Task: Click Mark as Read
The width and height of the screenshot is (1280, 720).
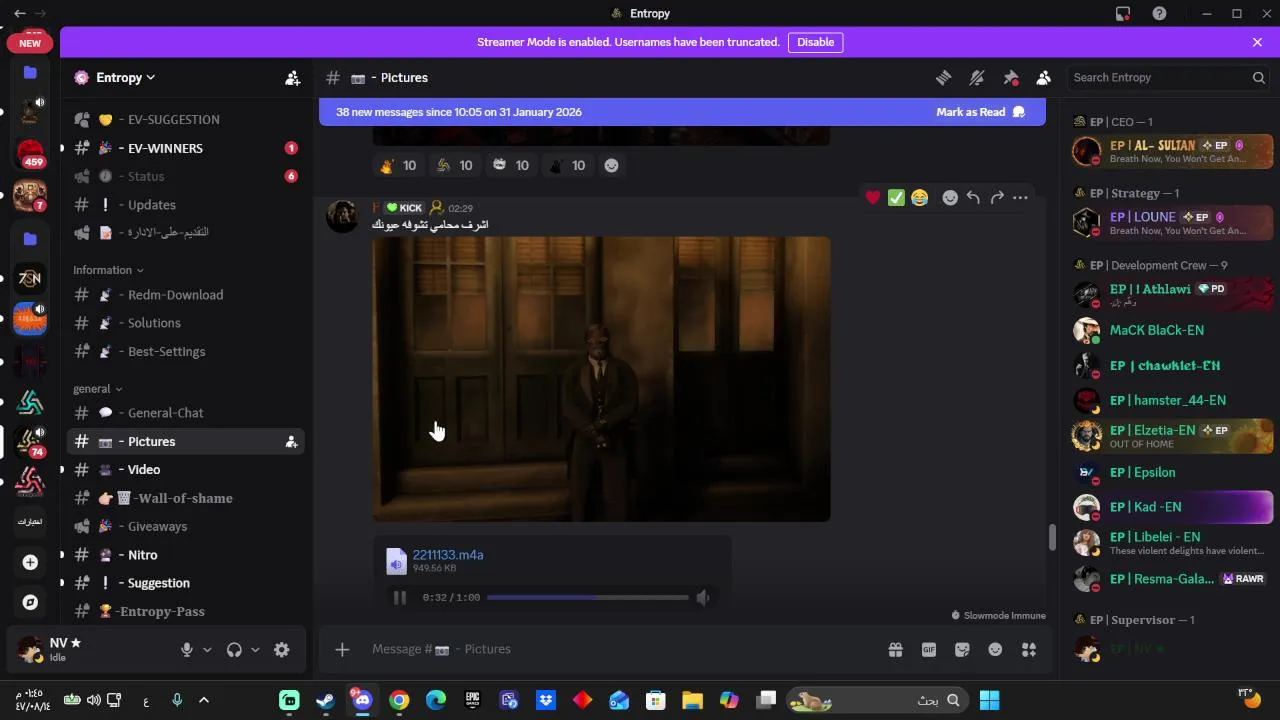Action: tap(980, 112)
